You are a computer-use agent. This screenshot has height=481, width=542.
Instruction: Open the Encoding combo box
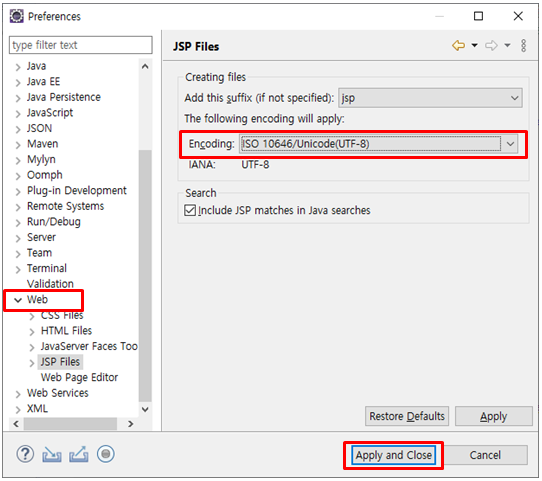pyautogui.click(x=379, y=144)
